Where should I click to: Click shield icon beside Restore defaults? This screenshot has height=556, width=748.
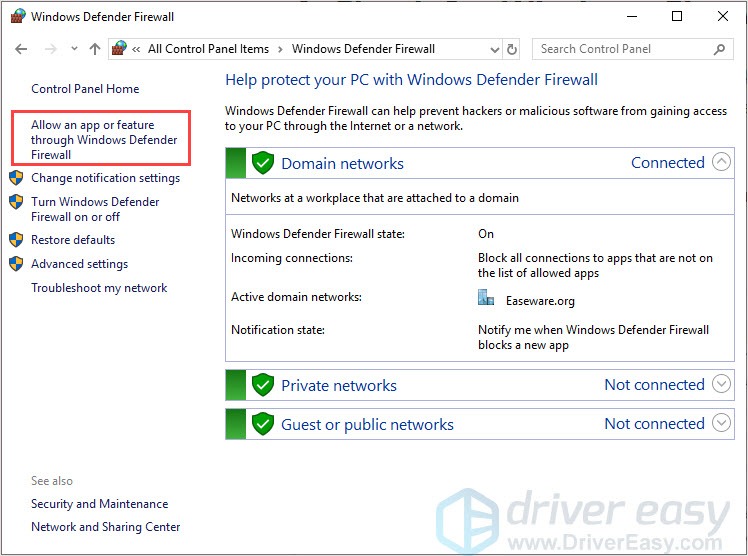[x=16, y=239]
